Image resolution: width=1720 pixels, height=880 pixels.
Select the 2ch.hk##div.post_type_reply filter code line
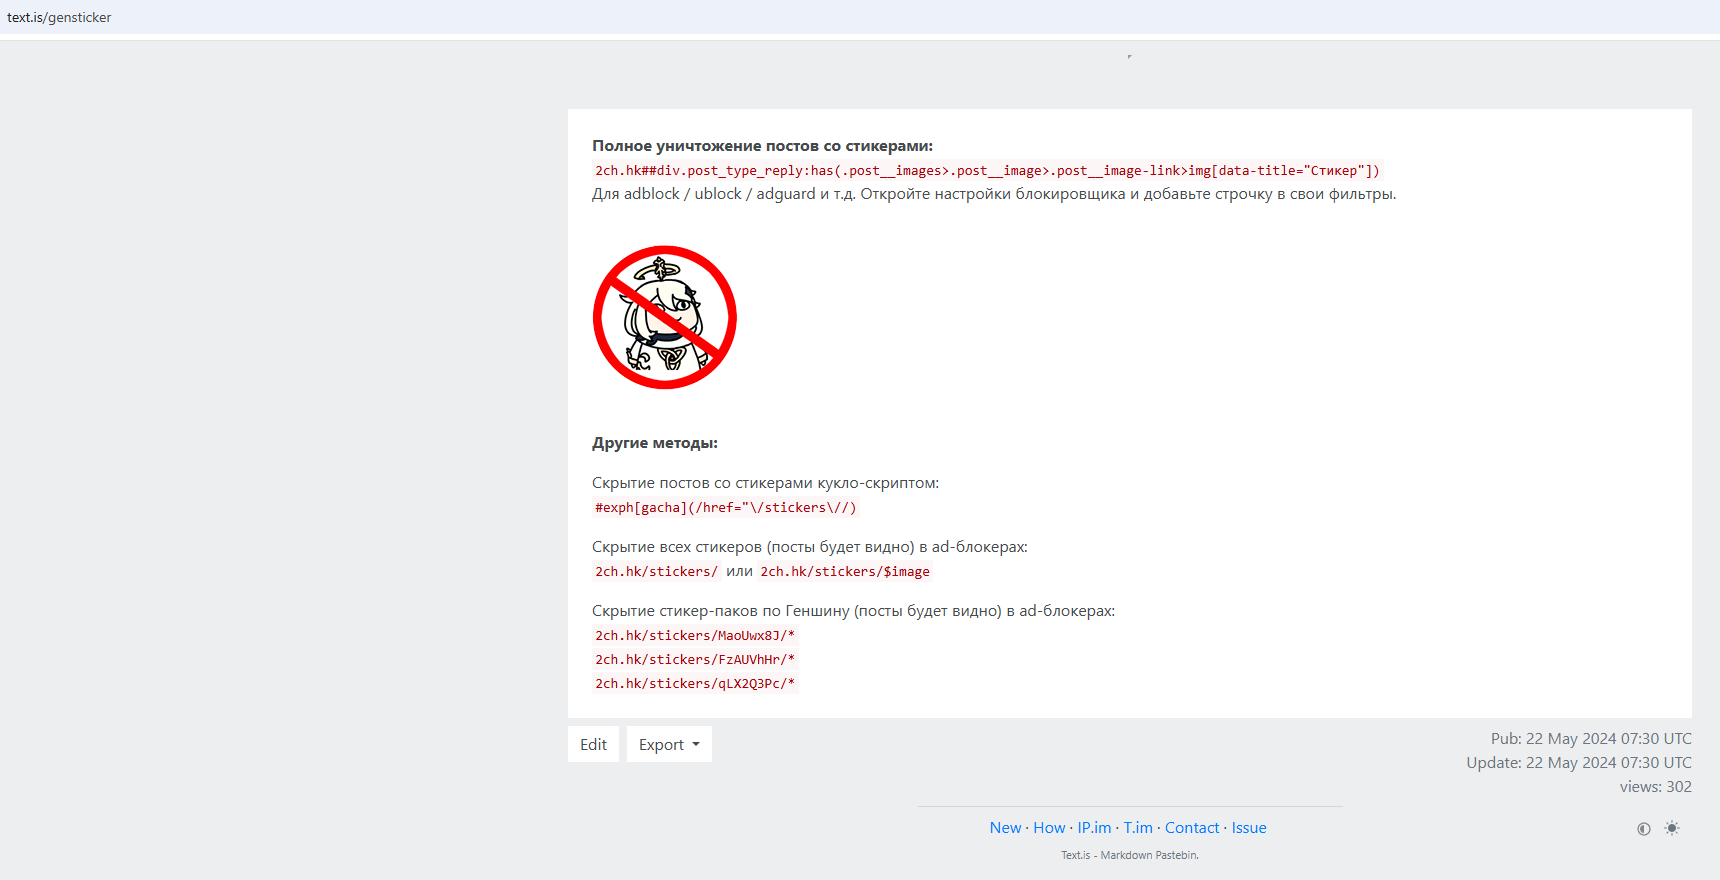pyautogui.click(x=987, y=171)
